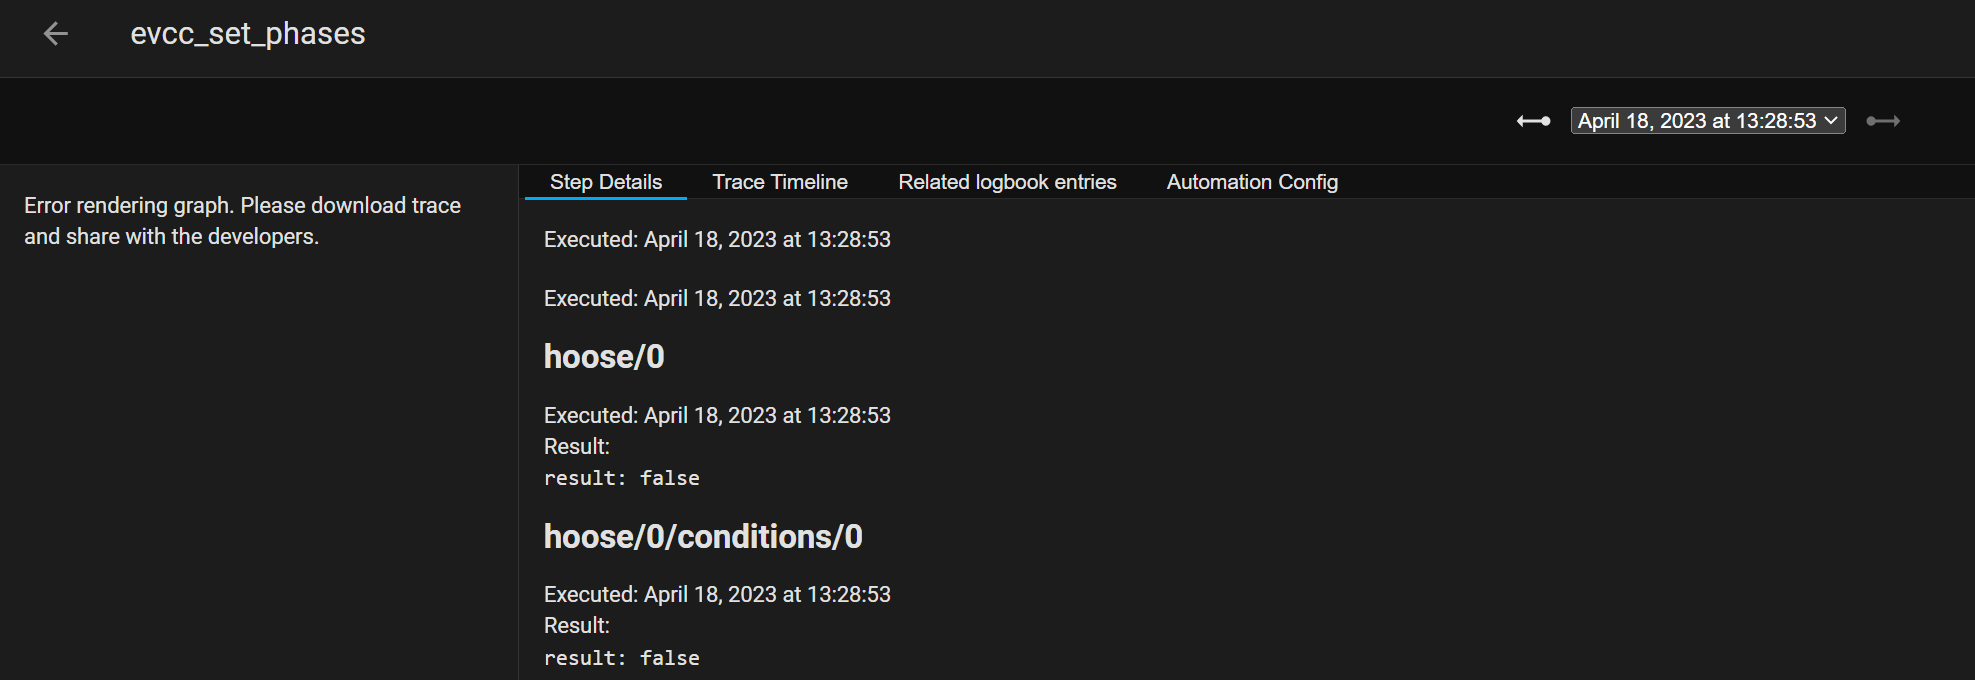Click the hoose/0 step heading
Viewport: 1975px width, 680px height.
click(x=603, y=356)
